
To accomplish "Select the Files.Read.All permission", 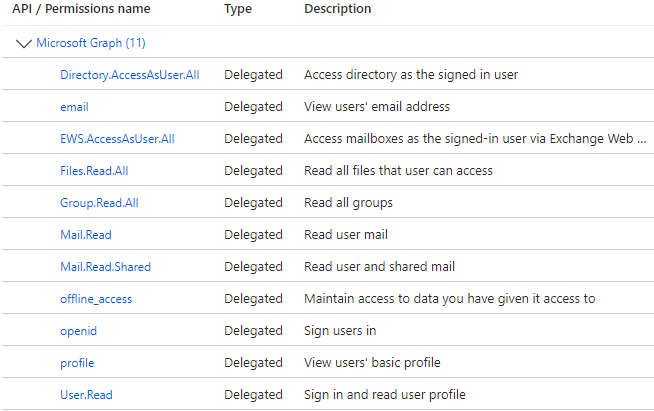I will (94, 171).
